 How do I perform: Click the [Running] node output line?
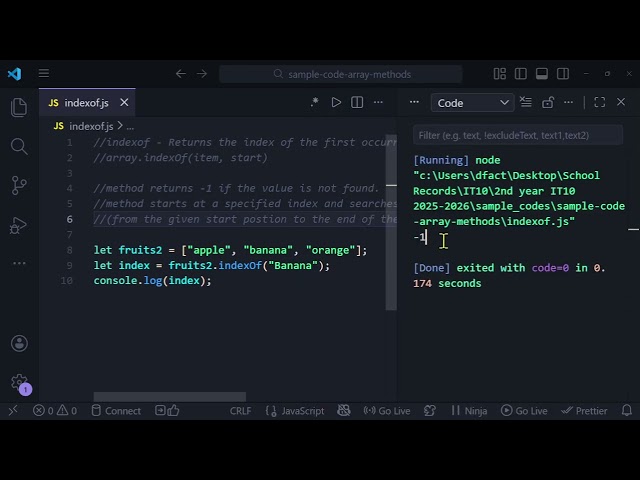coord(457,160)
